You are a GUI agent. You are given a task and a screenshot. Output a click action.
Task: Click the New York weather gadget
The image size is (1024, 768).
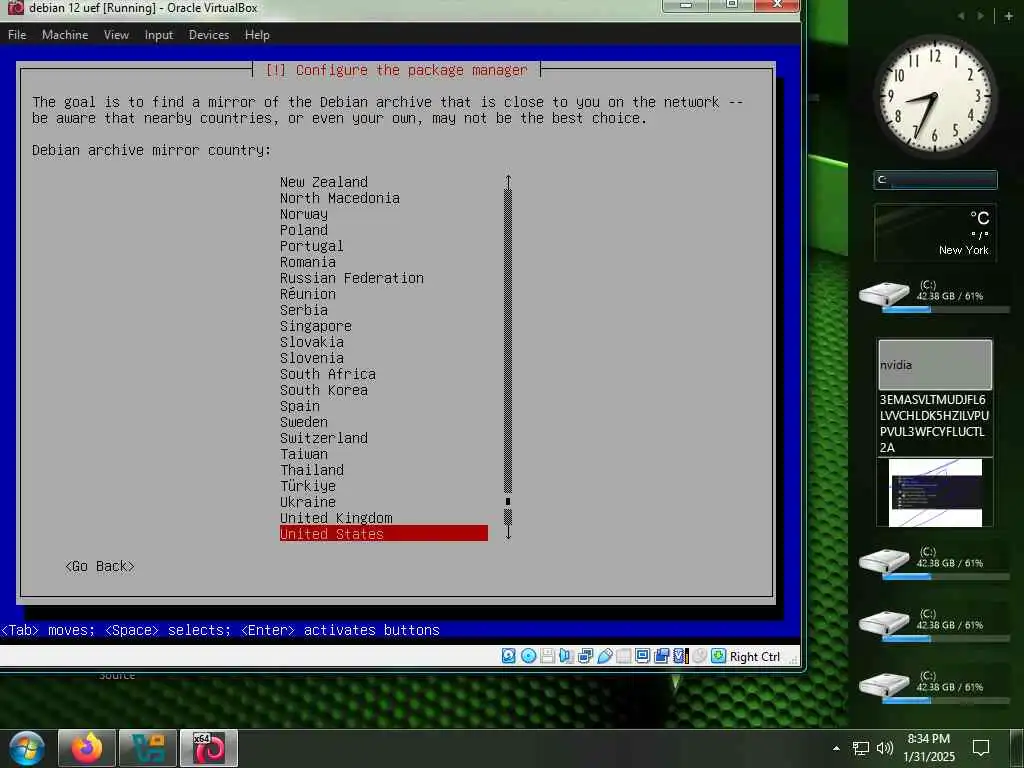(x=935, y=232)
